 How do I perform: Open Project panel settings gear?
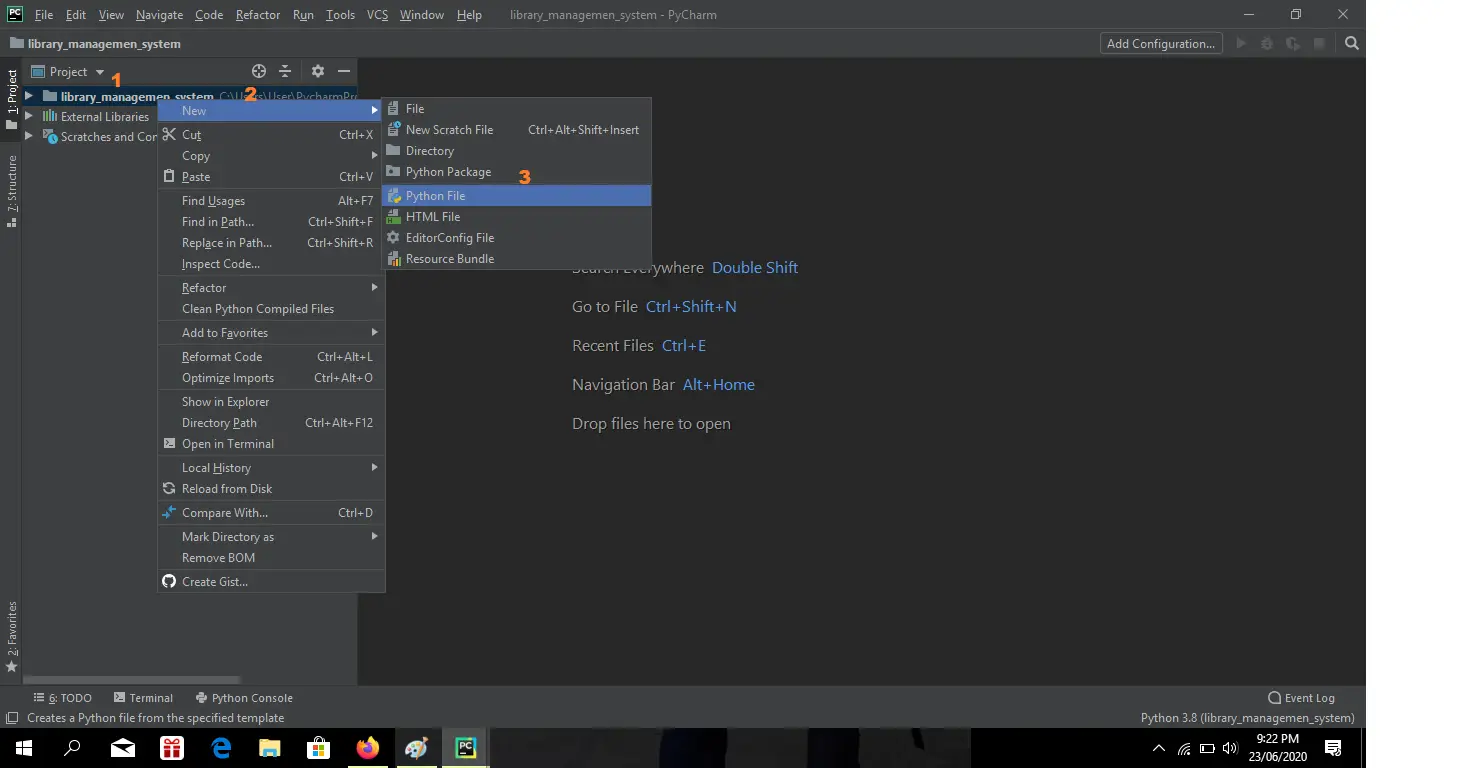(318, 71)
